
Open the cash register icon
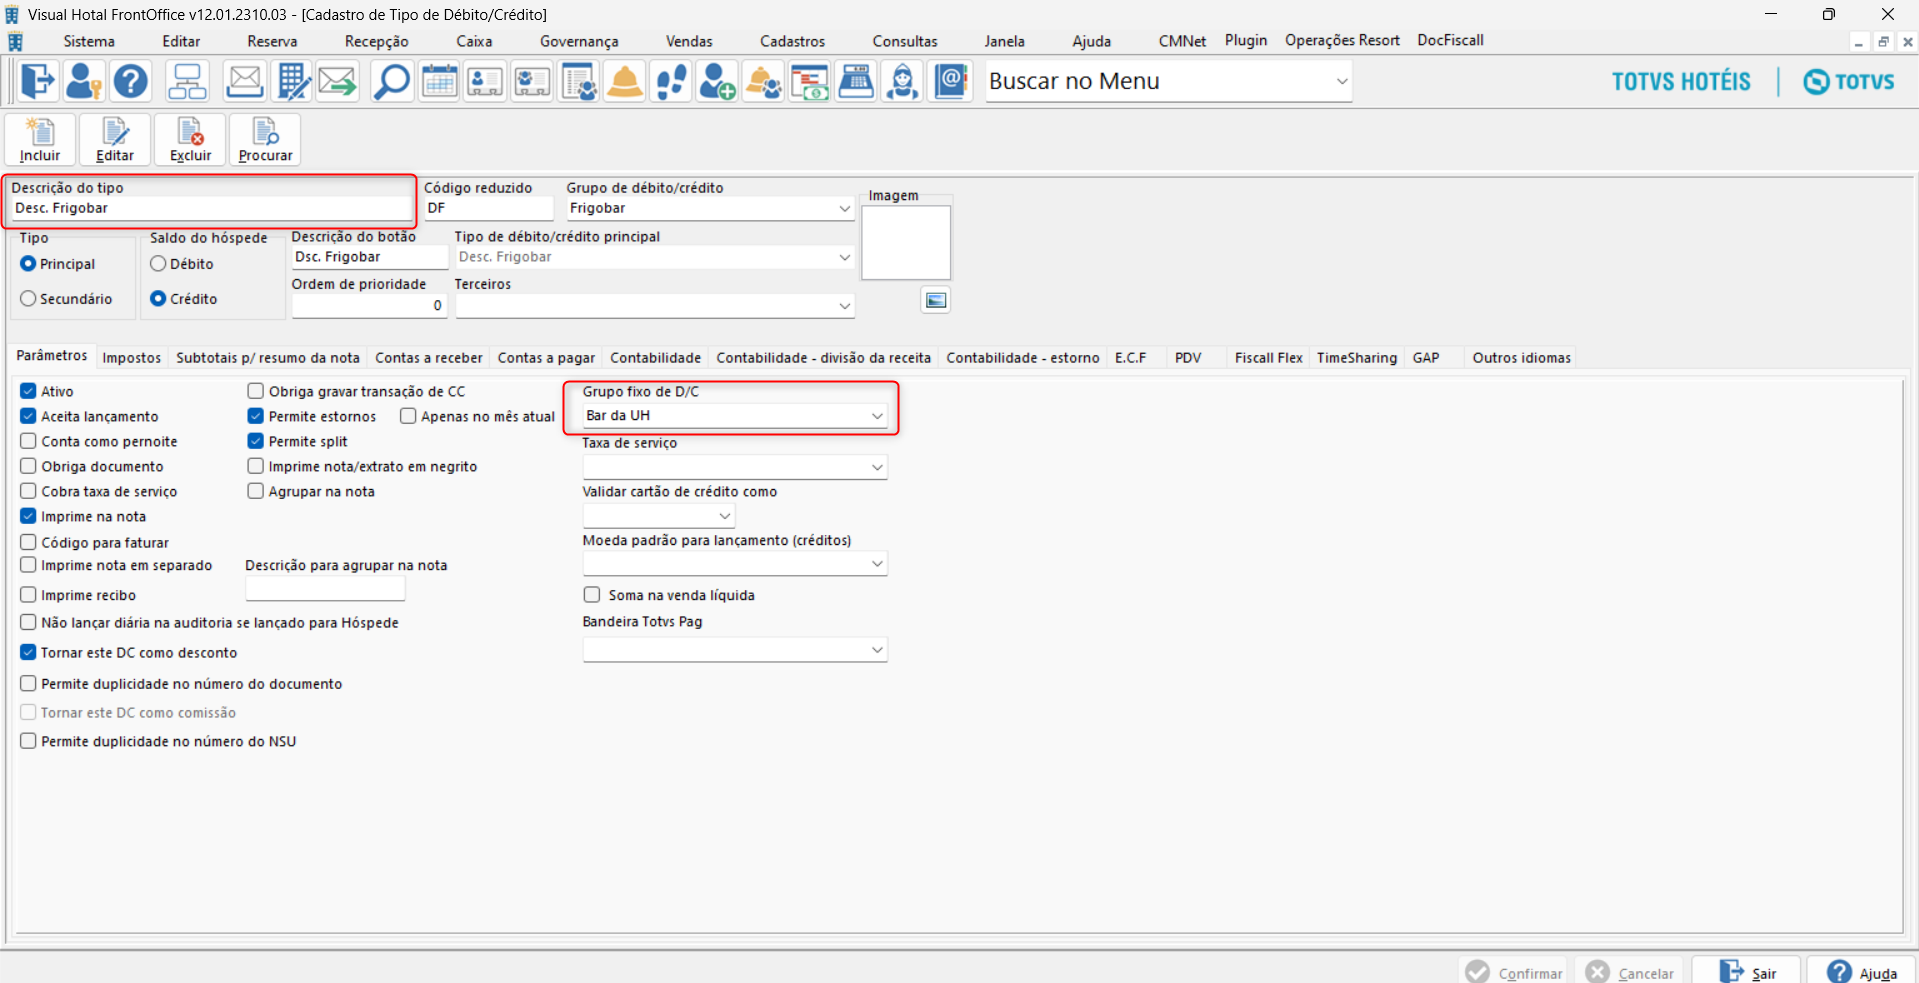[x=856, y=81]
